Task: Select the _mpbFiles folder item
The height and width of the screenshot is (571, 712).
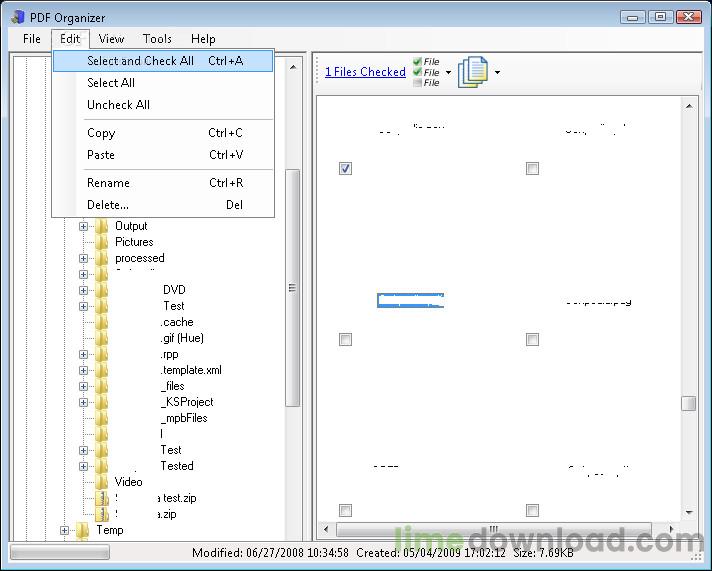Action: (184, 418)
